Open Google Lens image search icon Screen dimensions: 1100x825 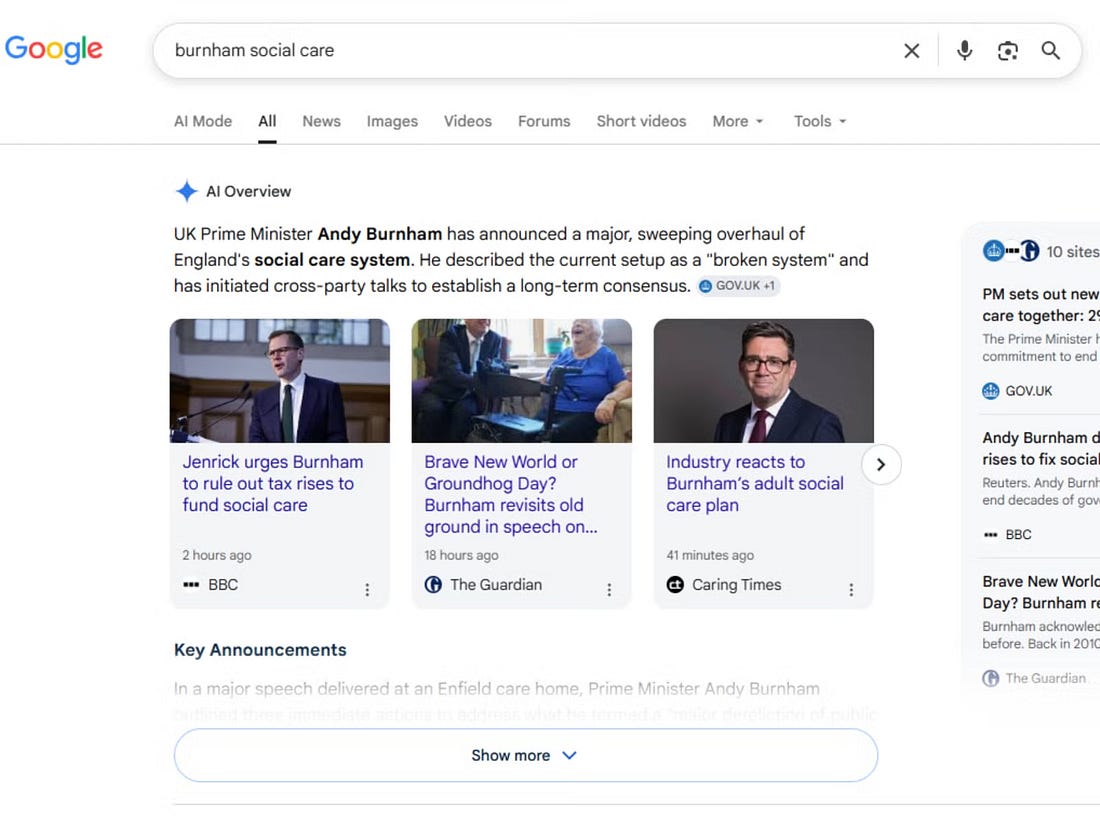coord(1007,51)
